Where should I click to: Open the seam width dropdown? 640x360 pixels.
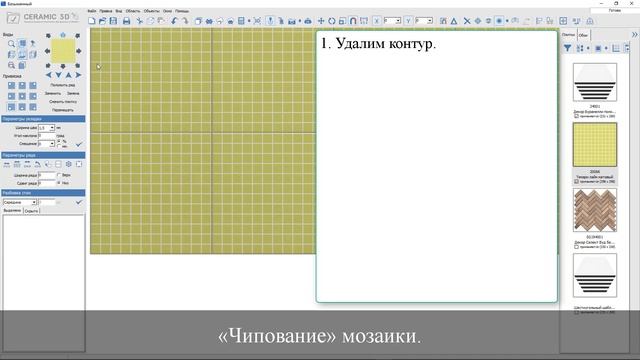coord(52,128)
